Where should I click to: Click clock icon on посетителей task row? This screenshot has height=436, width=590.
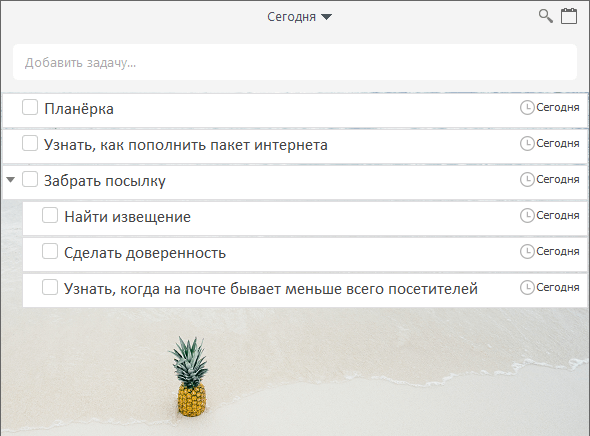527,288
